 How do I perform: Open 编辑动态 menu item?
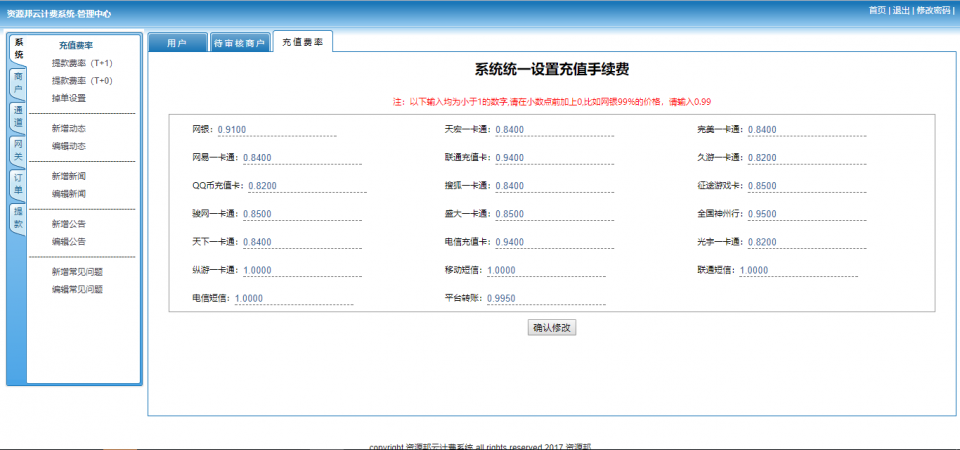point(69,146)
